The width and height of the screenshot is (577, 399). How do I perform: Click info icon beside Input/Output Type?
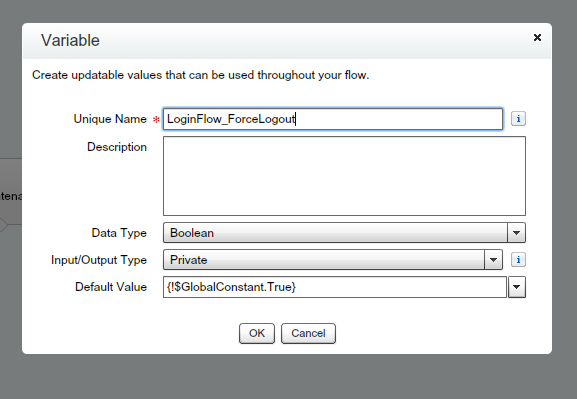[518, 260]
